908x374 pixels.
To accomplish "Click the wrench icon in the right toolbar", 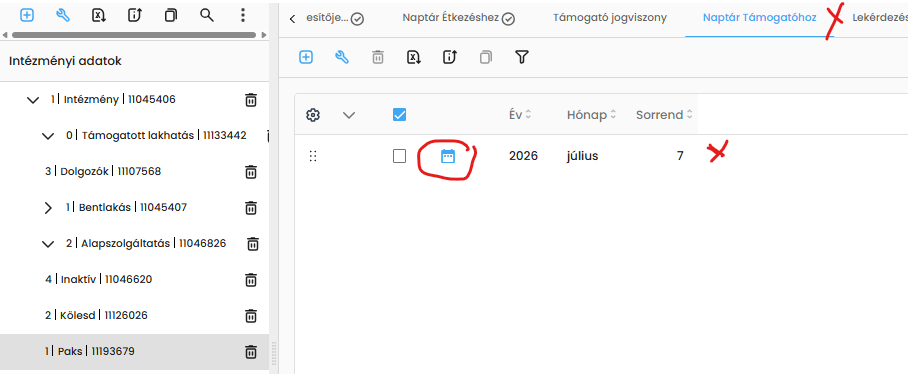I will [342, 57].
